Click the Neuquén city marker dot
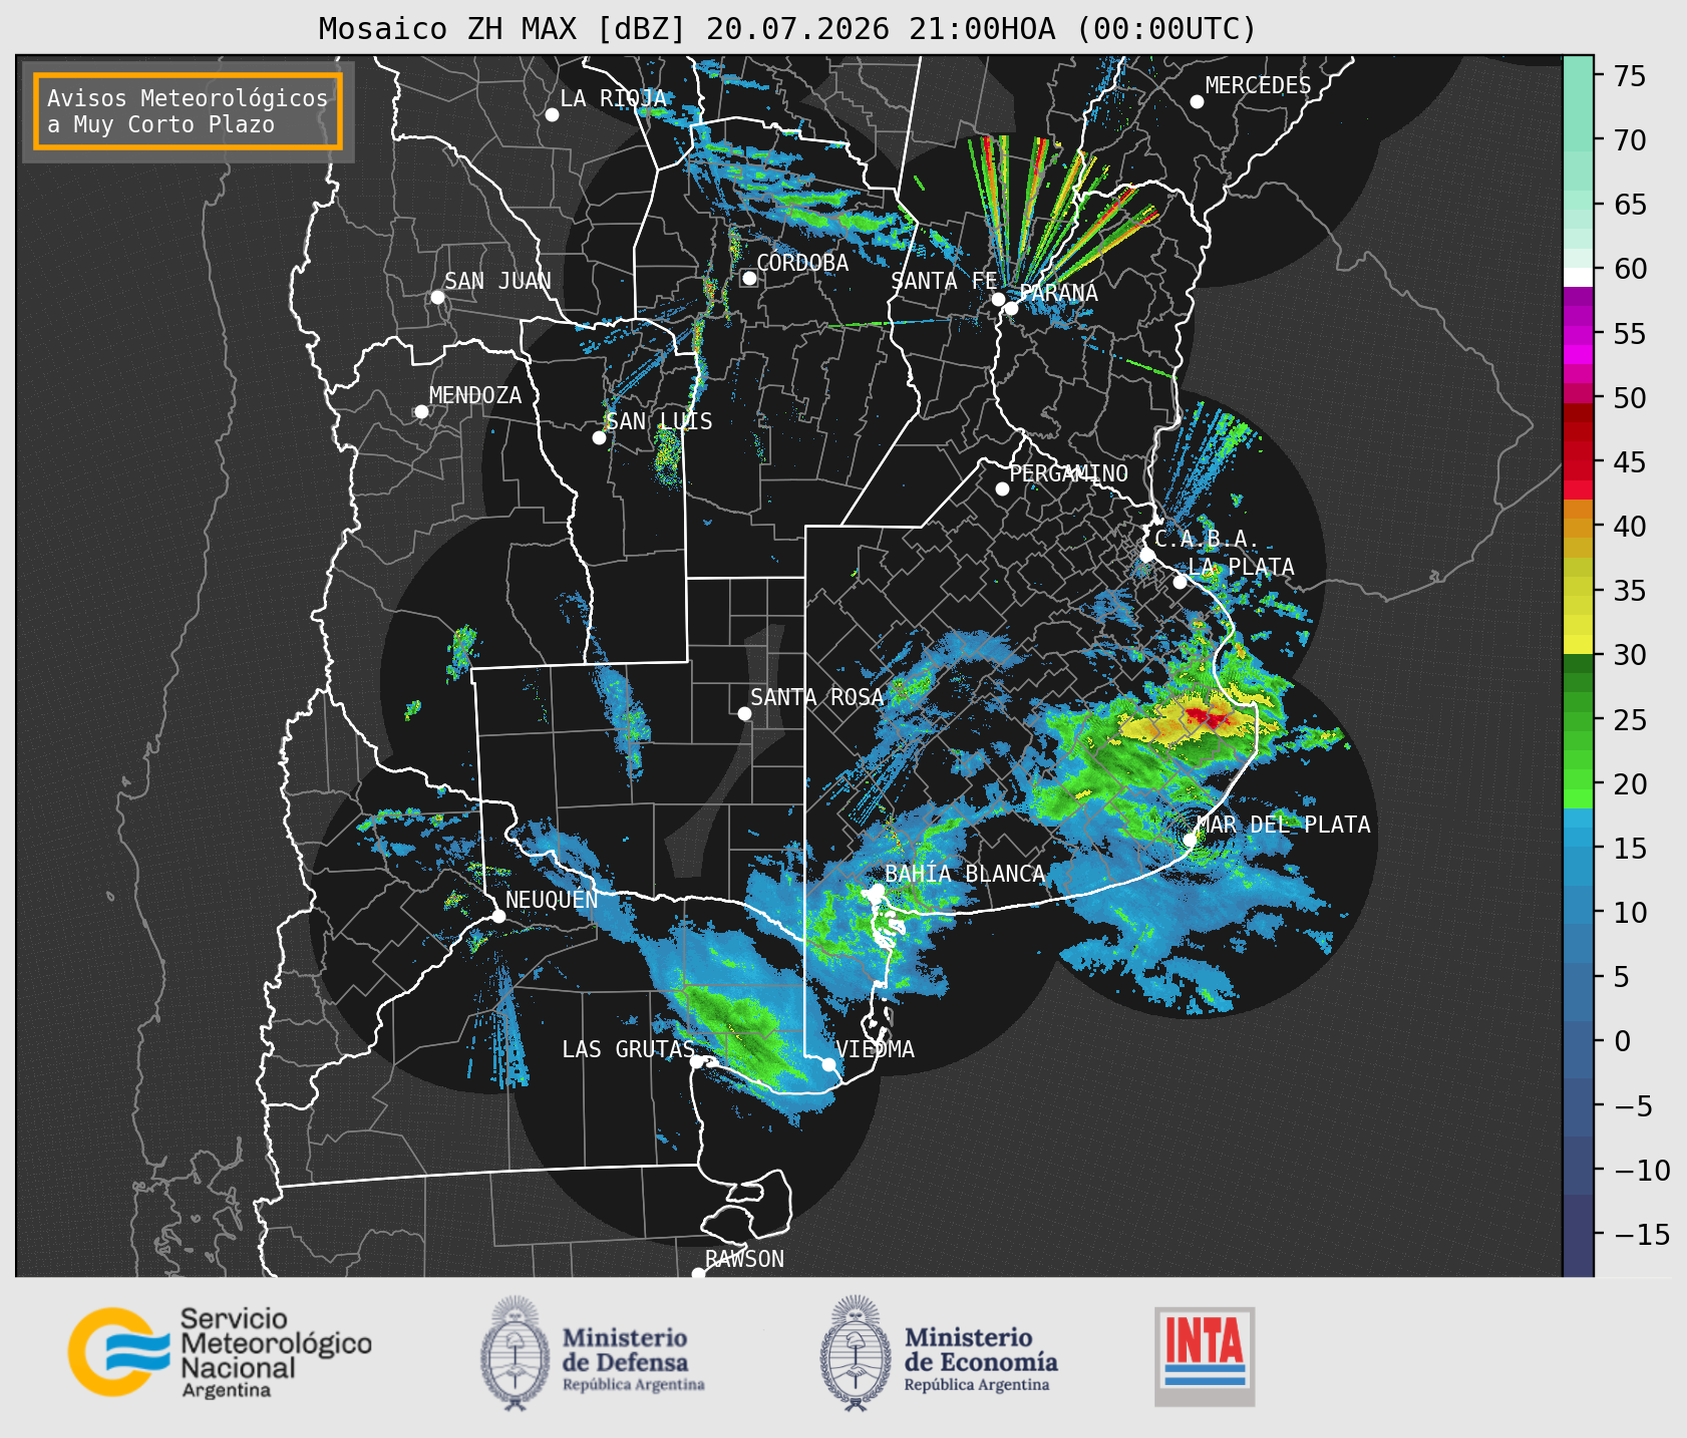The image size is (1687, 1438). (498, 916)
